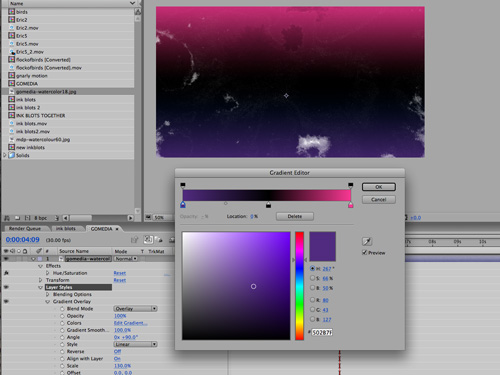Create a new folder in project panel

tap(17, 218)
